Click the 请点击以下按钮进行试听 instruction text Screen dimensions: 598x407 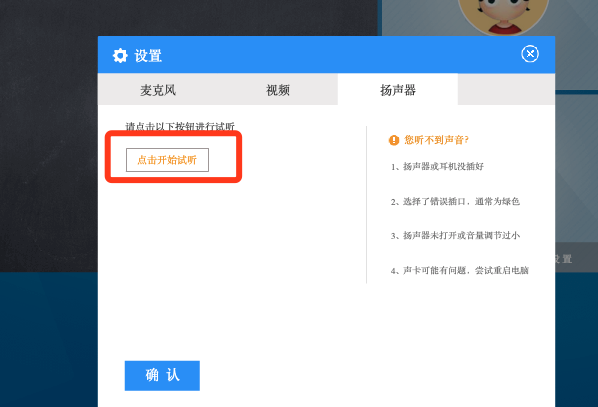pos(180,126)
